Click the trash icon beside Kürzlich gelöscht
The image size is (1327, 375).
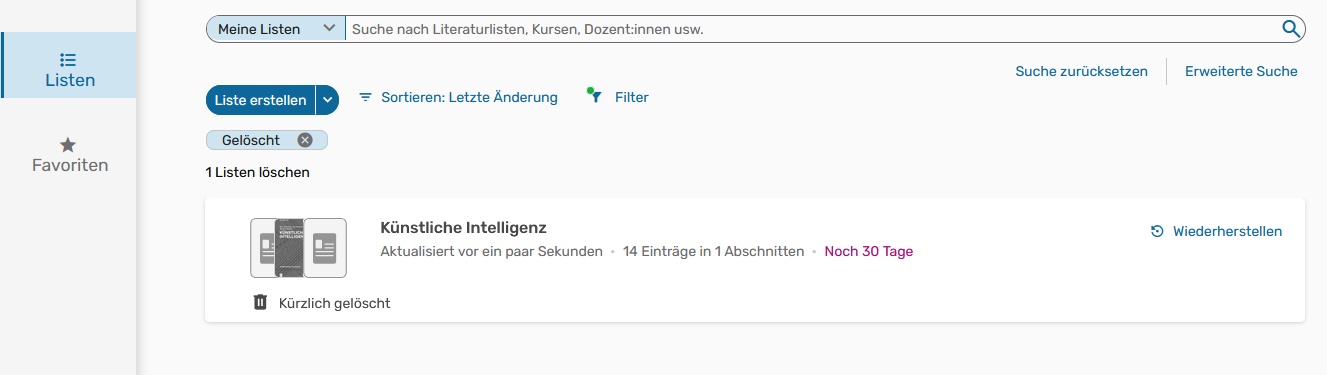(260, 302)
